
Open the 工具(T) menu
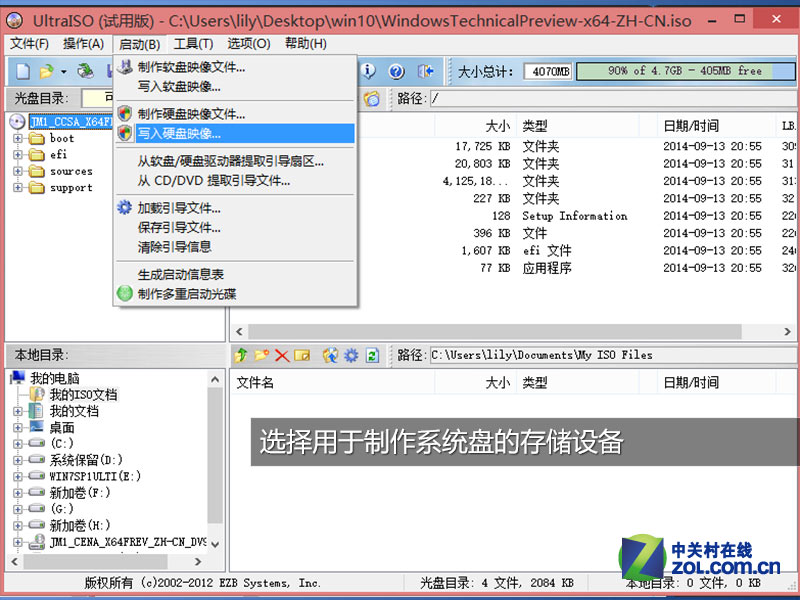click(193, 44)
